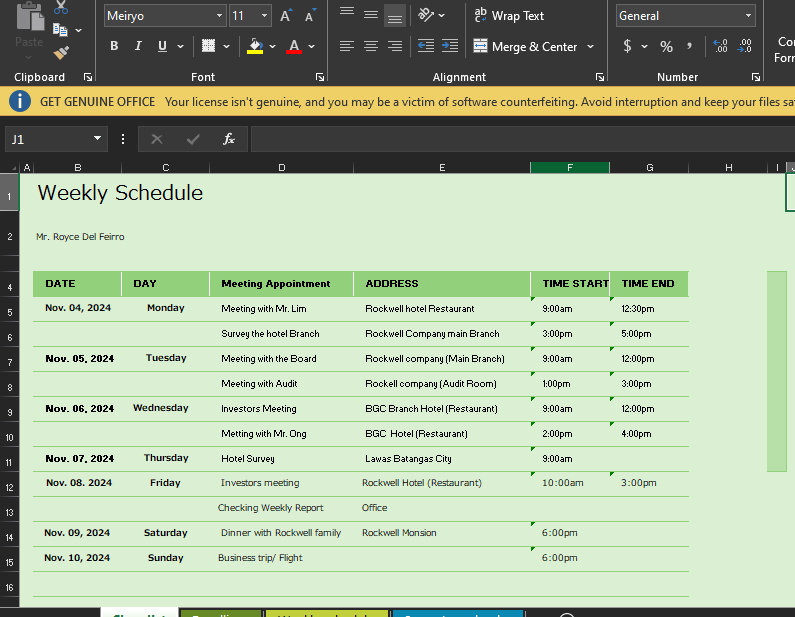Click Increase Decimal icon
Image resolution: width=795 pixels, height=617 pixels.
tap(720, 46)
